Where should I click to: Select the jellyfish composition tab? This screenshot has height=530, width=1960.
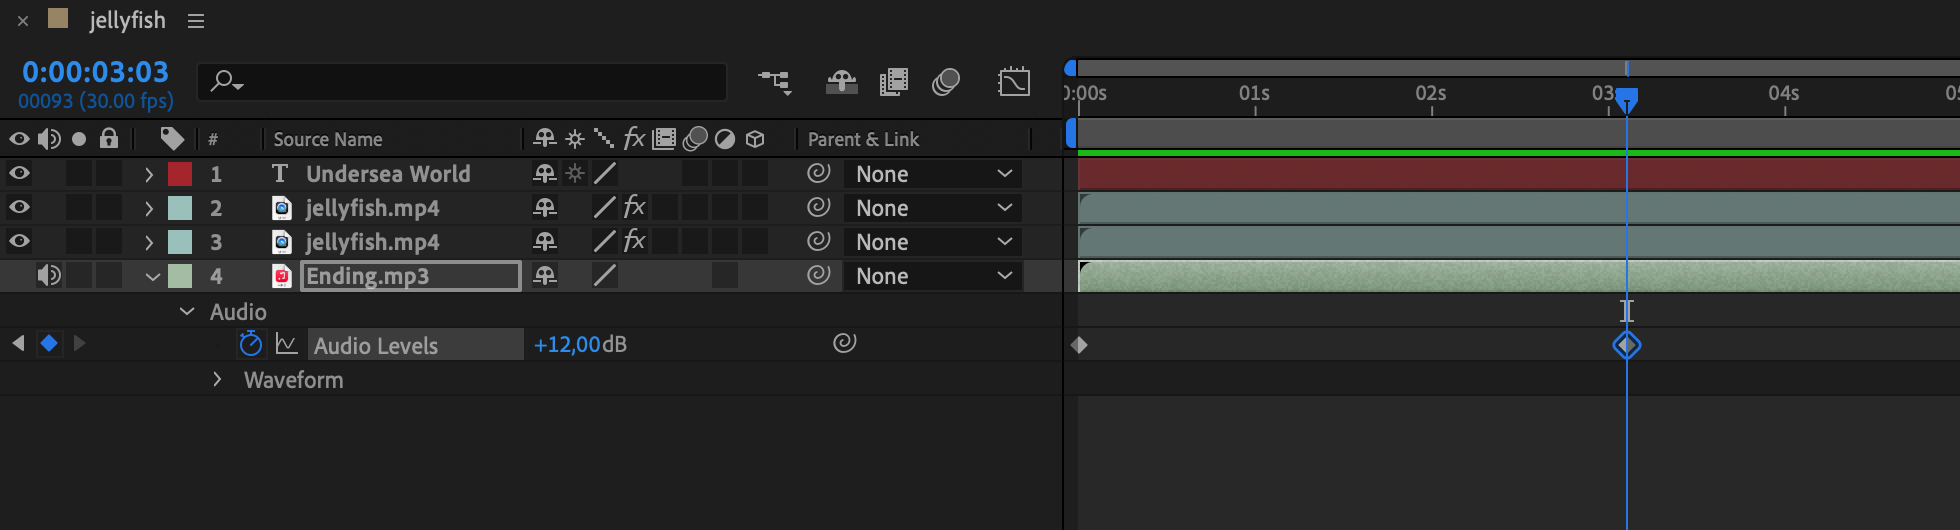point(127,21)
